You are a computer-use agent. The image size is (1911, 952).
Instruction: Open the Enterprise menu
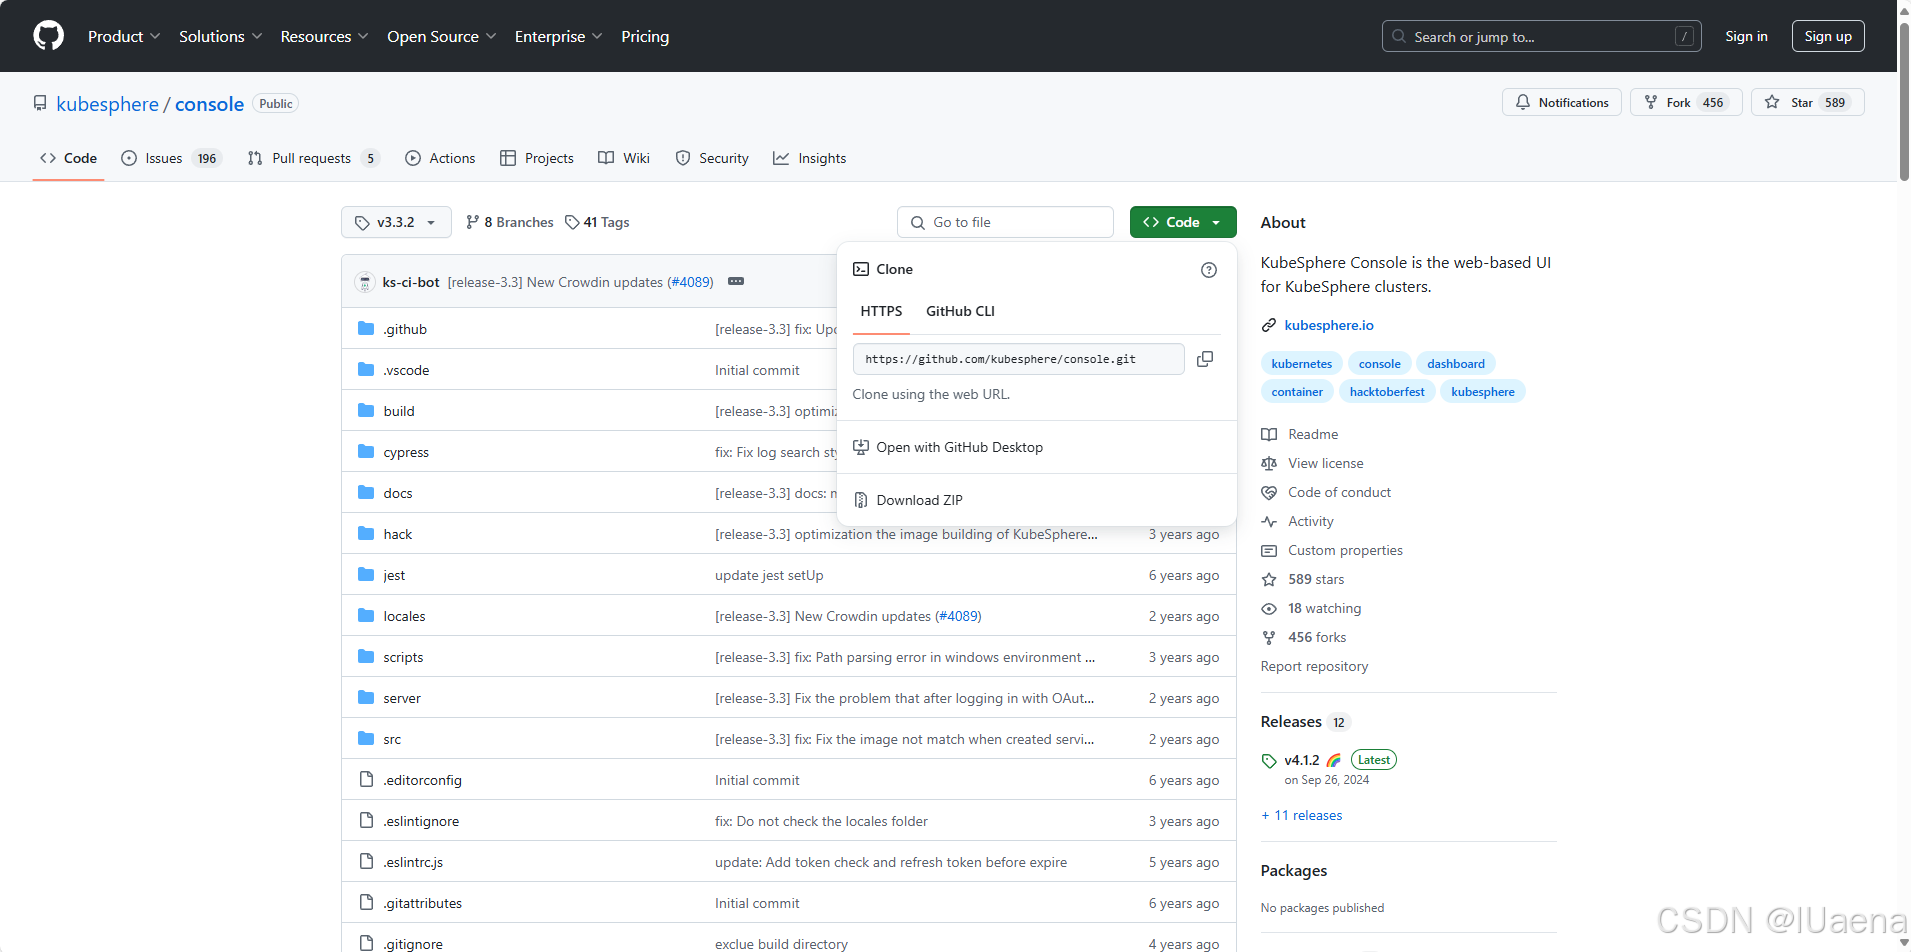[558, 36]
